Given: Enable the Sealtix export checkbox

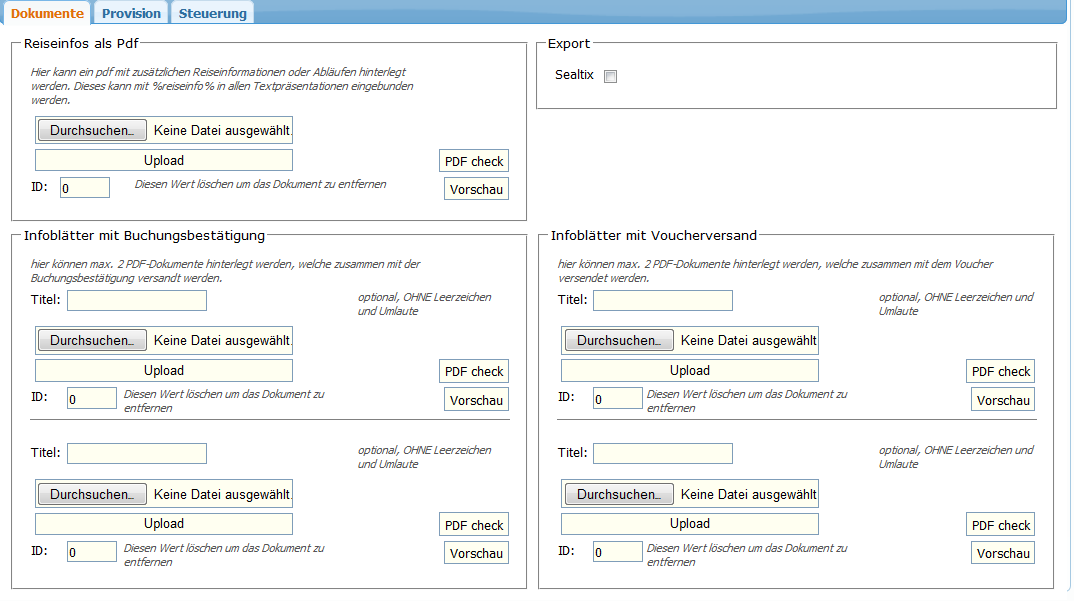Looking at the screenshot, I should [610, 77].
